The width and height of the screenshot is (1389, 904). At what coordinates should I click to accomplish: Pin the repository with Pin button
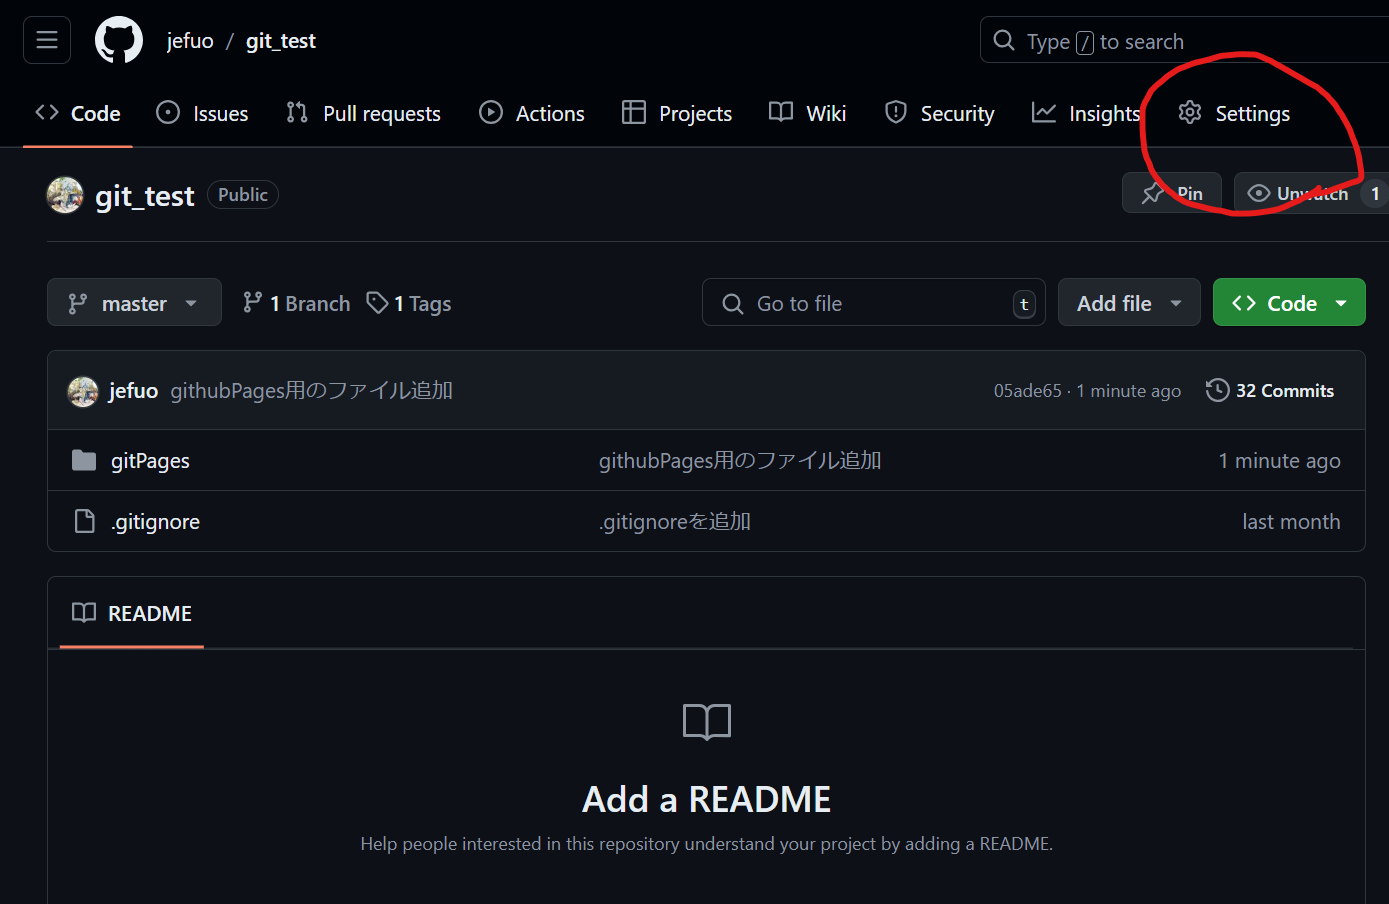pos(1172,193)
